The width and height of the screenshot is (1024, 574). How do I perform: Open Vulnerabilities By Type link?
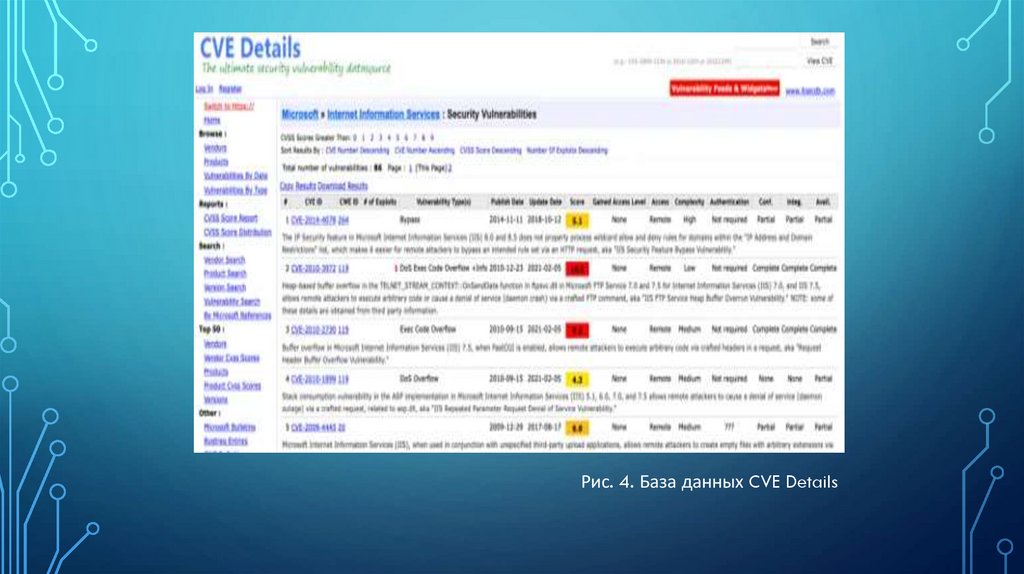236,190
